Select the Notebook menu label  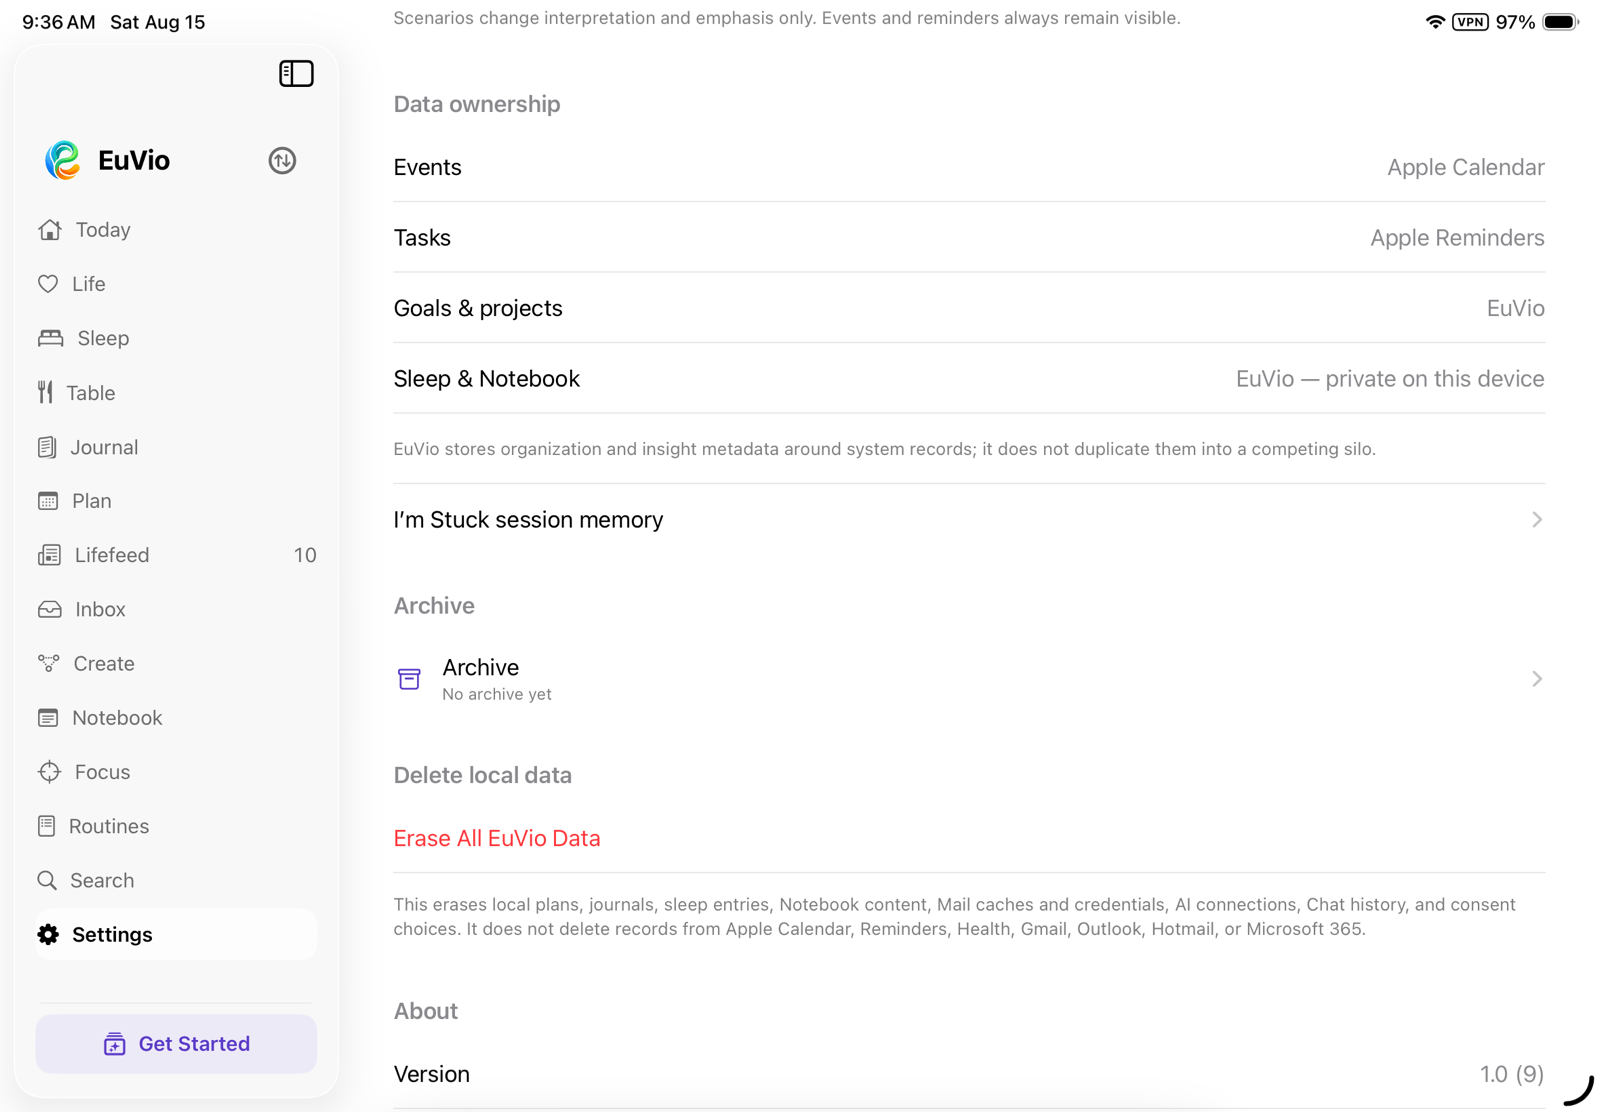[117, 718]
